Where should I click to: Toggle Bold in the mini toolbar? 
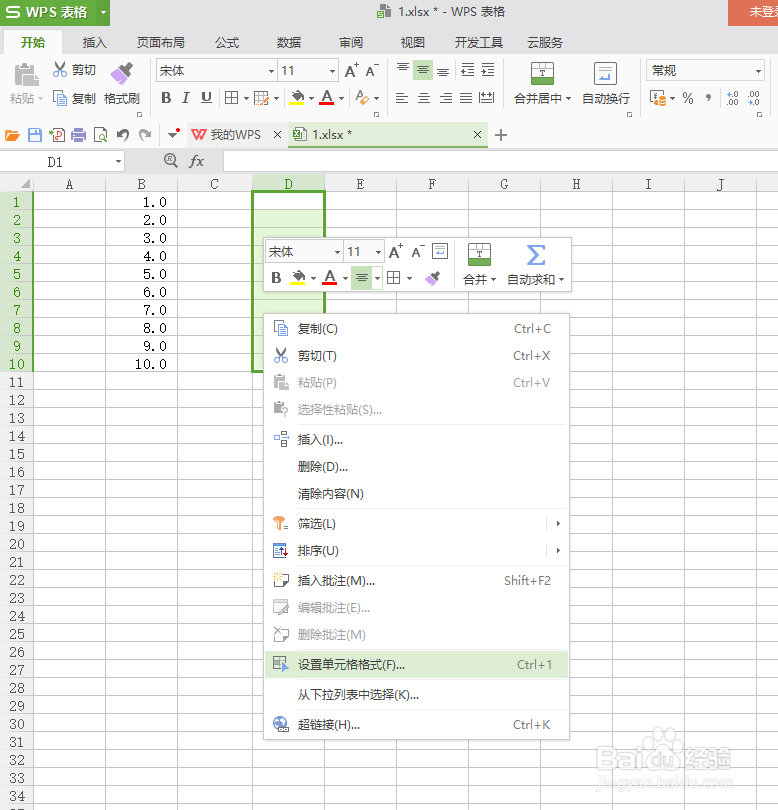click(x=276, y=278)
